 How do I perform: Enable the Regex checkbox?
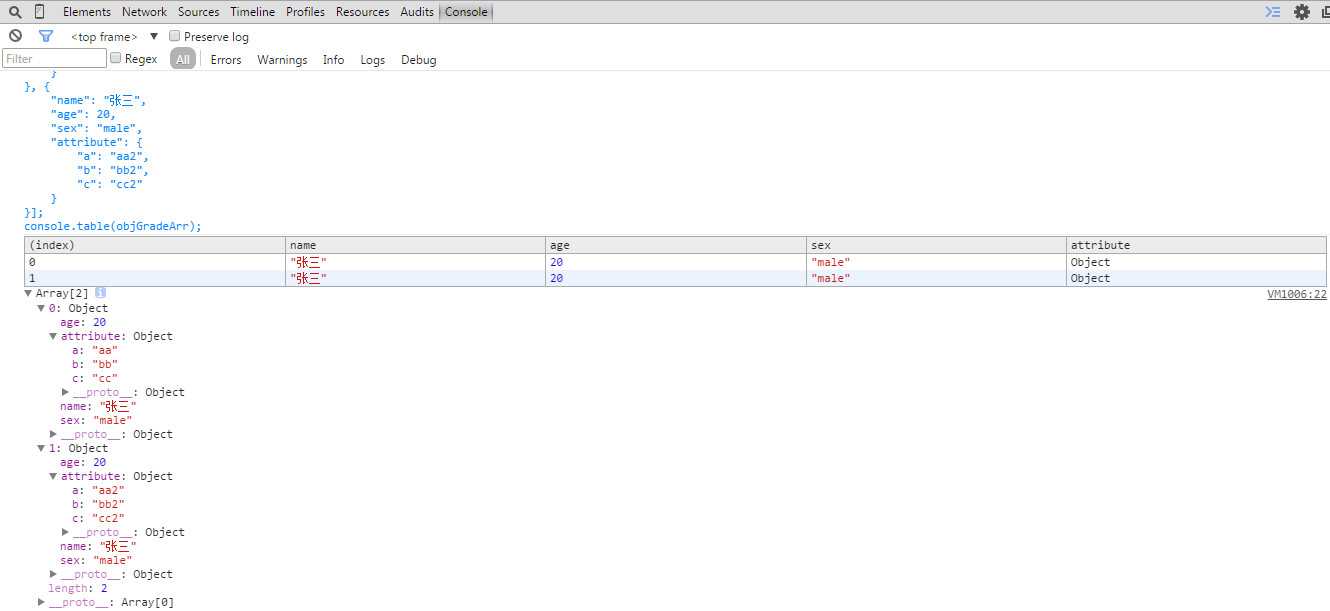(x=115, y=58)
